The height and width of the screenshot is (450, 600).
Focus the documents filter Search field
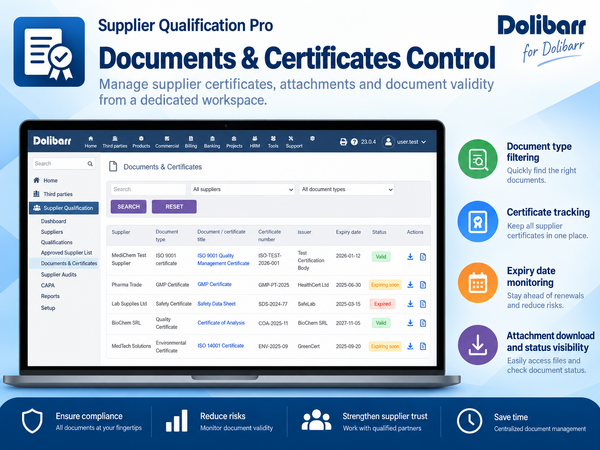click(148, 189)
